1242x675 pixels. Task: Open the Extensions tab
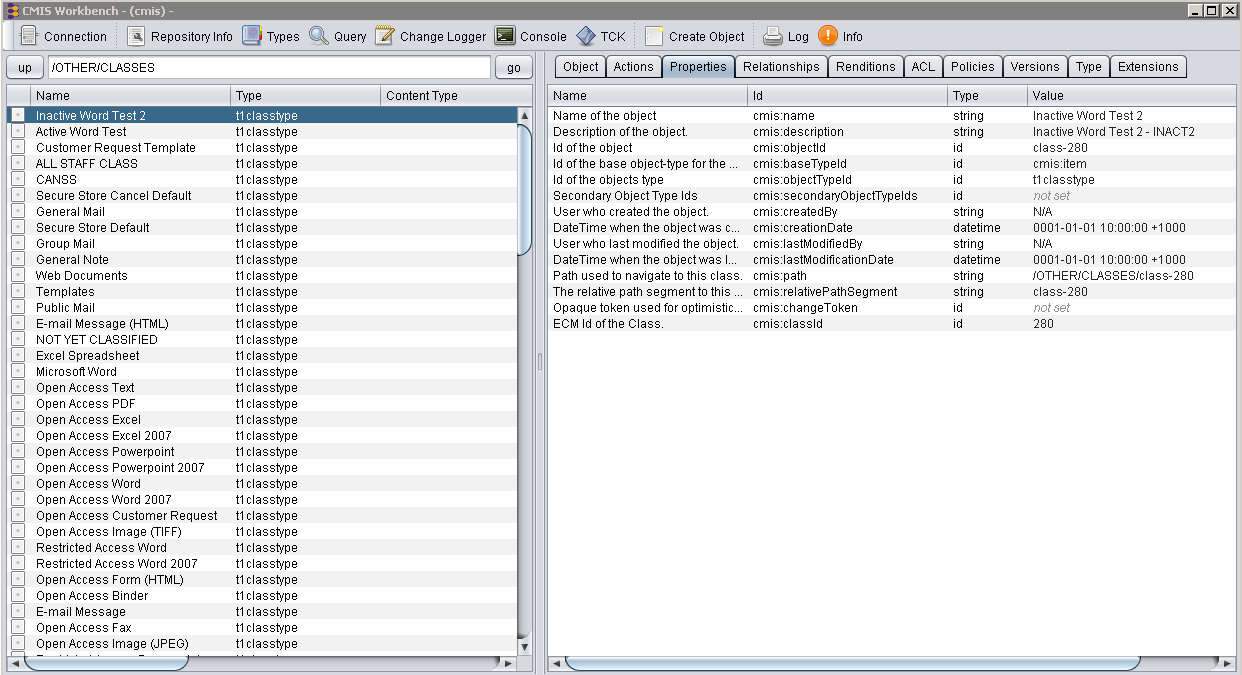1148,67
